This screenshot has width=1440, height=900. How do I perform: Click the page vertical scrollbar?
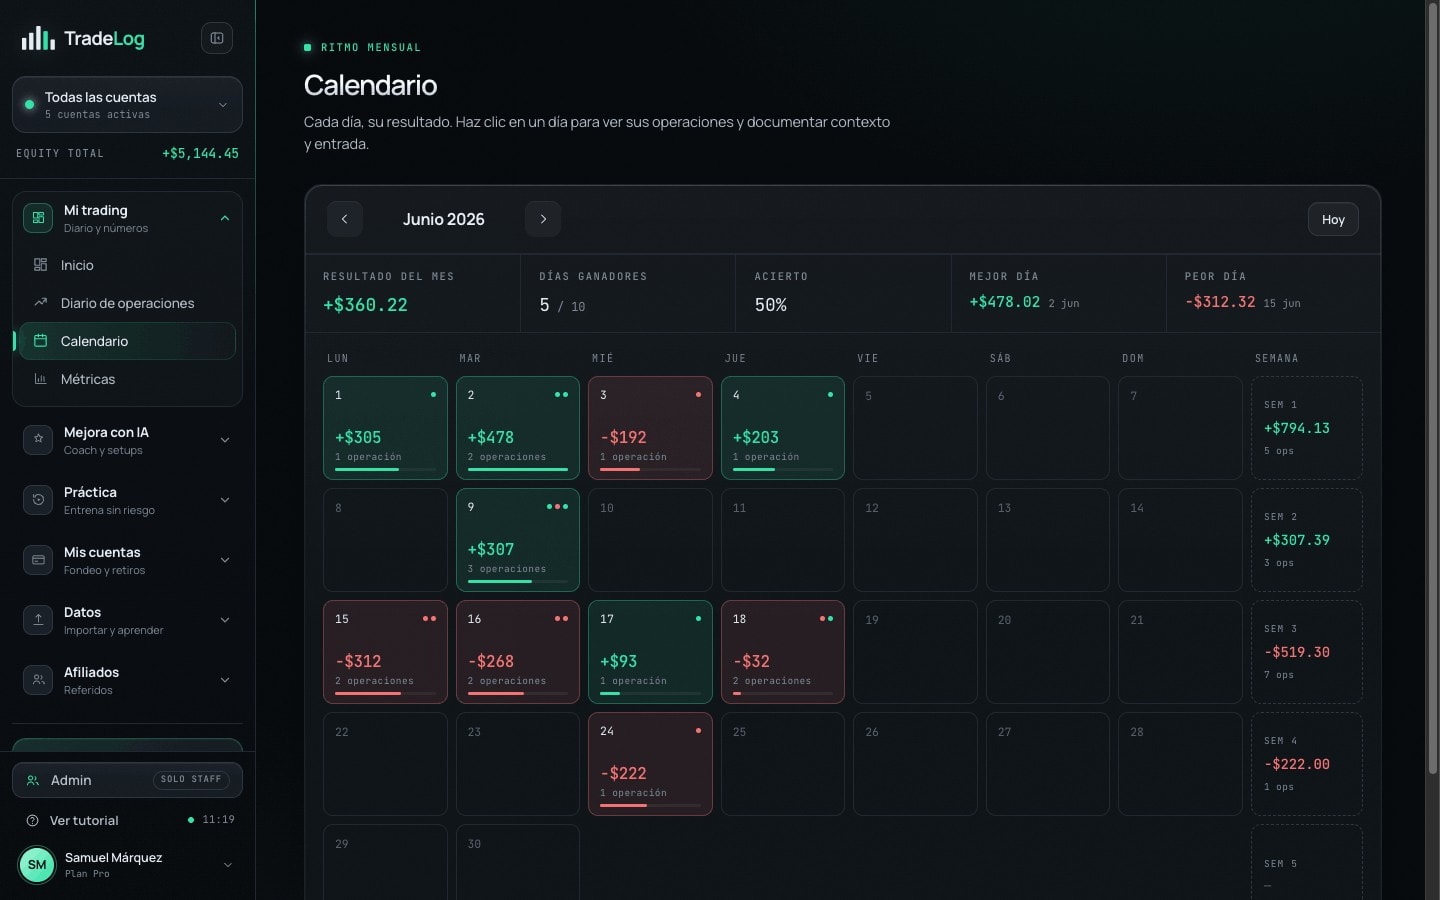1432,390
